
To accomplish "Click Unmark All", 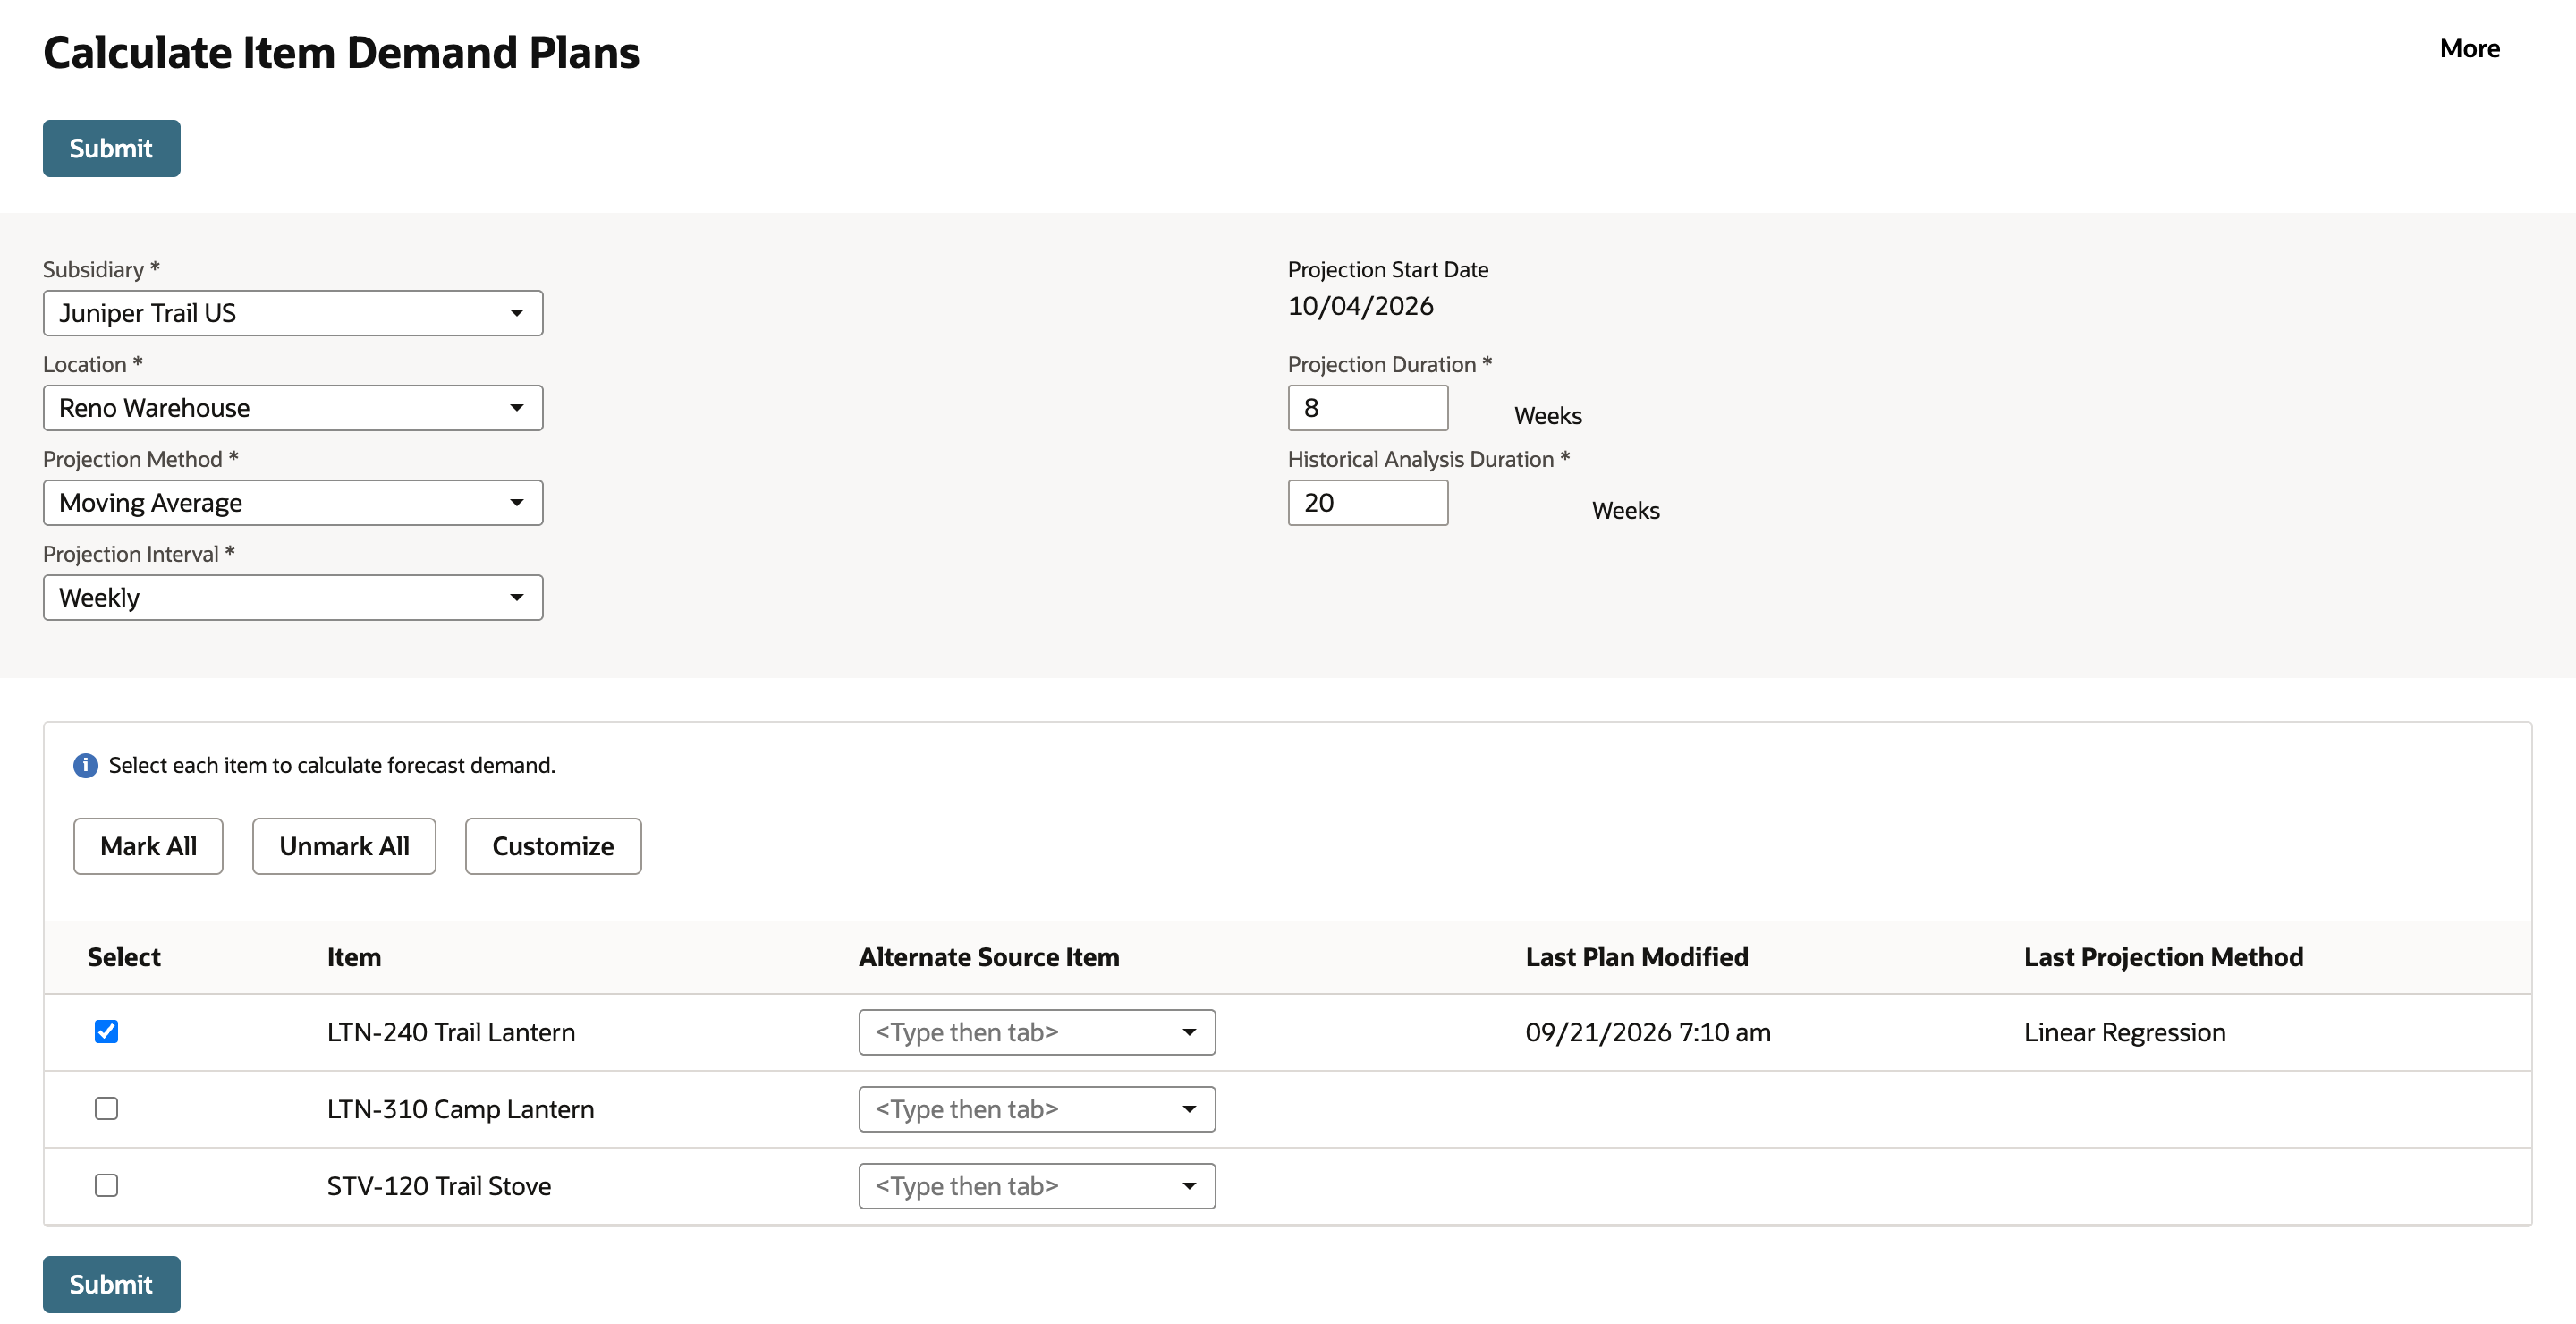I will pyautogui.click(x=344, y=846).
